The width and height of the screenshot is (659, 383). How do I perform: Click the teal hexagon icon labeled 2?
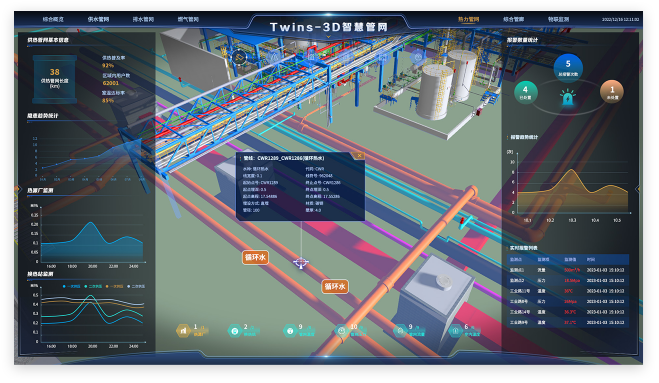235,331
